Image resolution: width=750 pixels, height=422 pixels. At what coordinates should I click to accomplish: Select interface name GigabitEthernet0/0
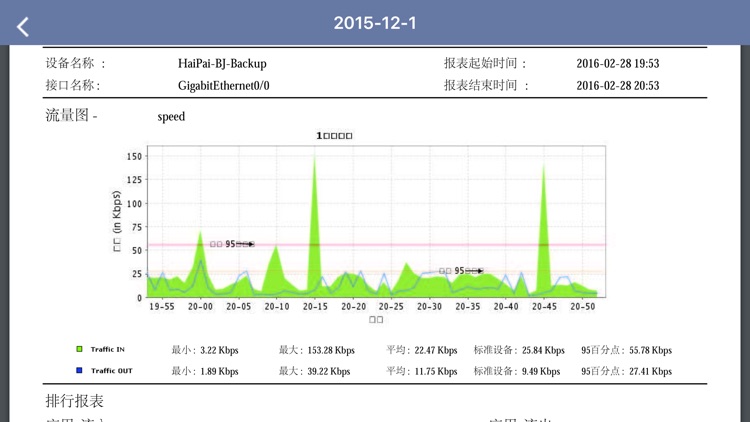223,86
